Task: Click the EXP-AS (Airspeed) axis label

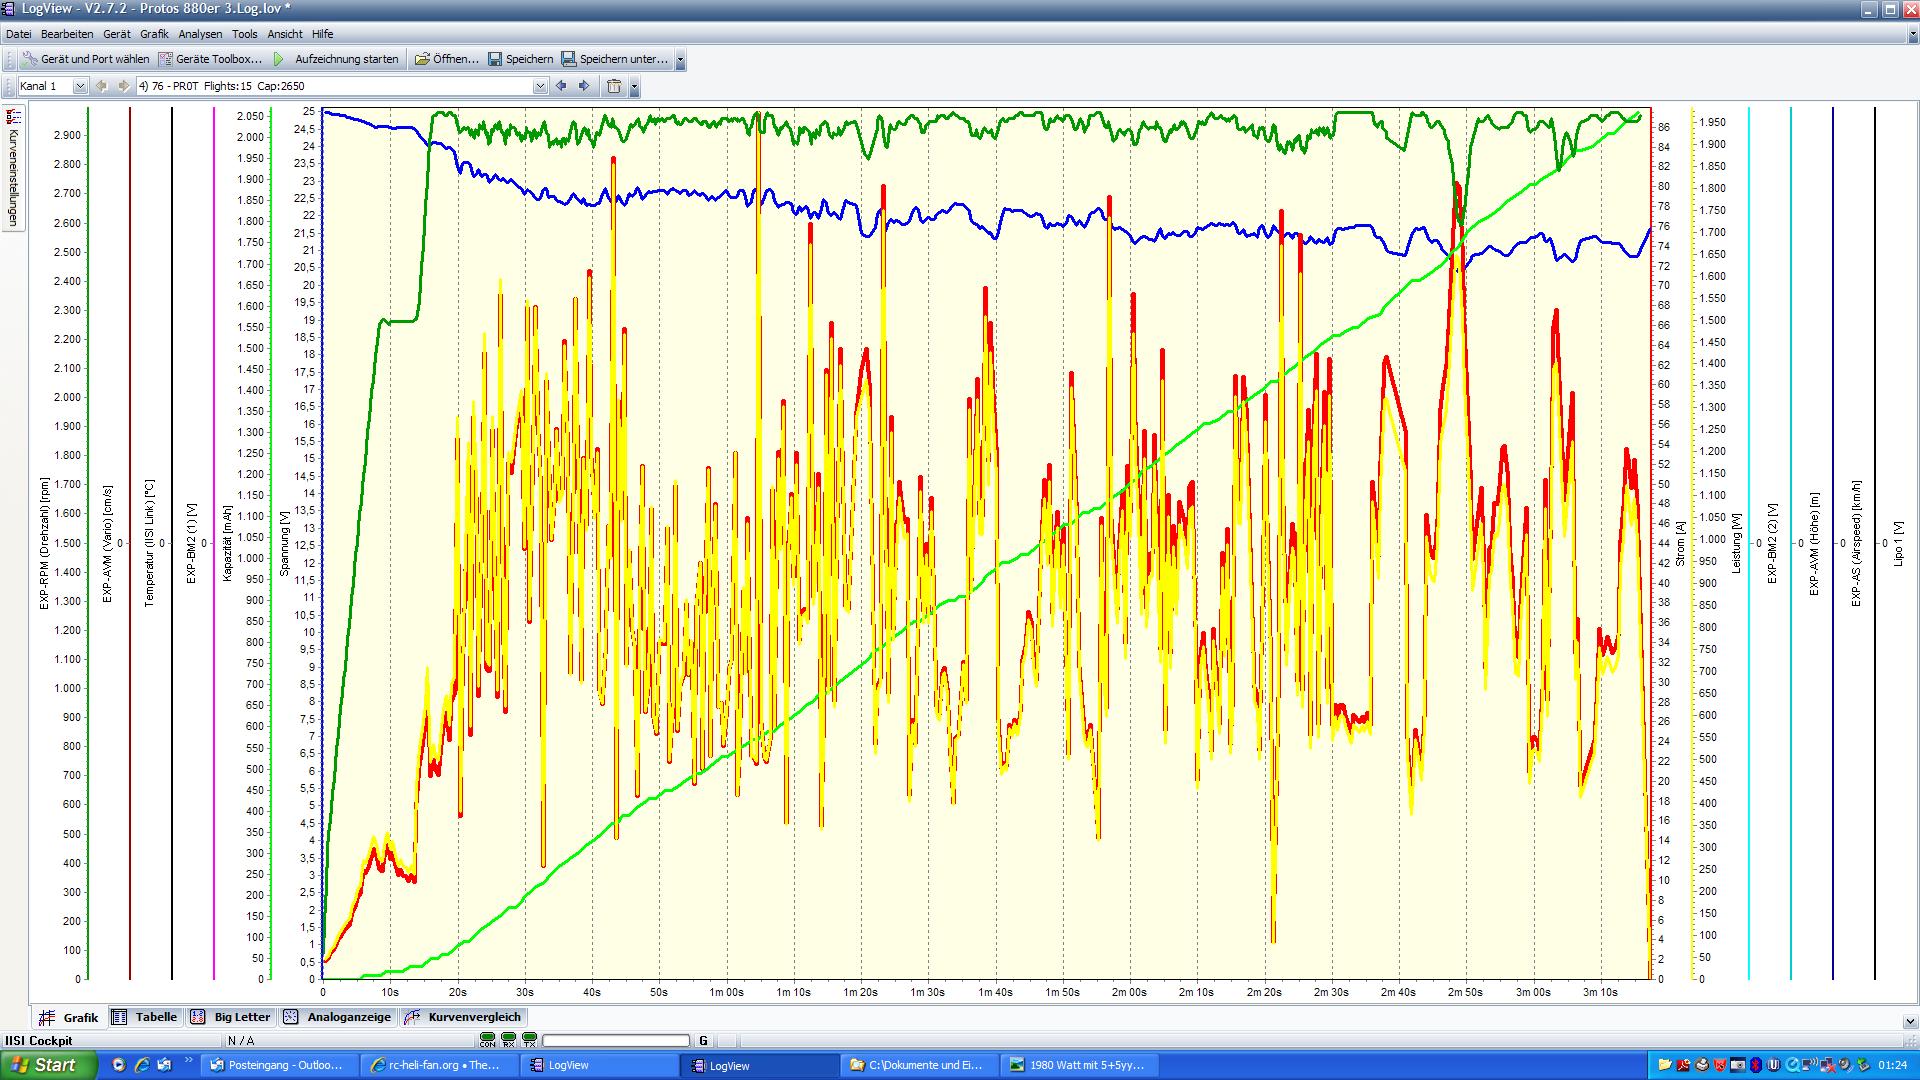Action: 1856,543
